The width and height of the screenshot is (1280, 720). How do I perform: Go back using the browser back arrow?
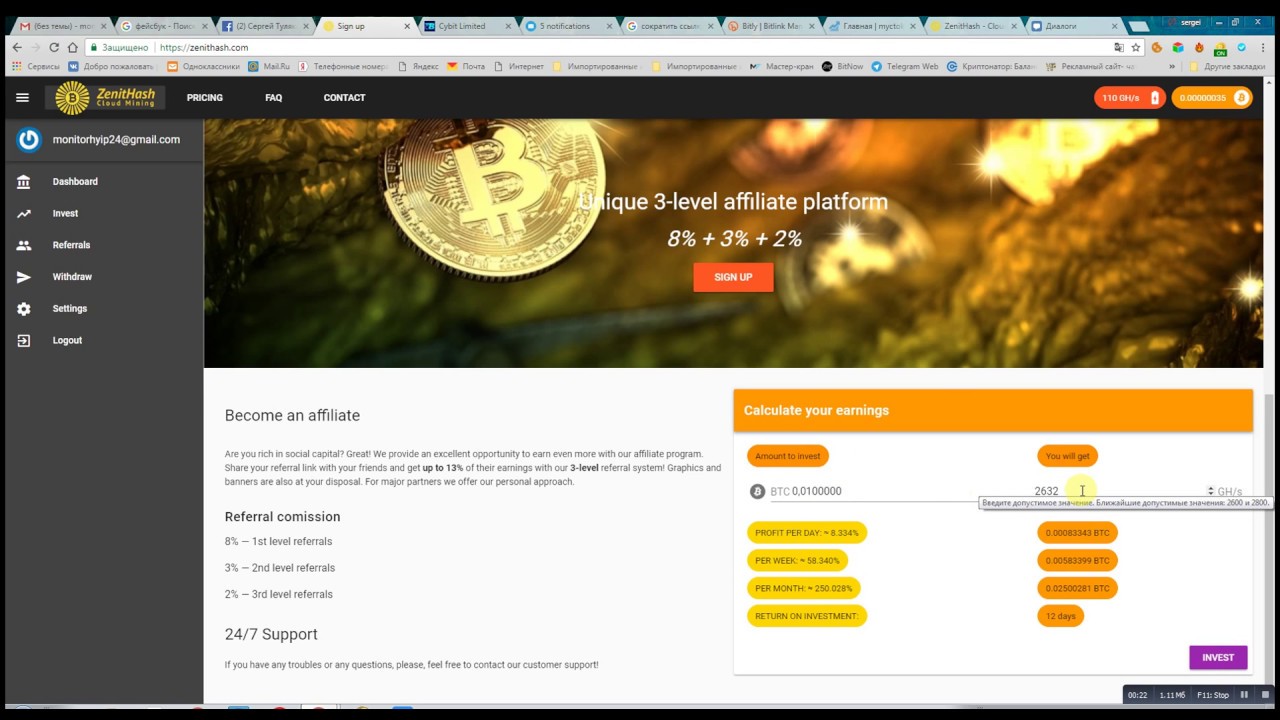point(16,47)
